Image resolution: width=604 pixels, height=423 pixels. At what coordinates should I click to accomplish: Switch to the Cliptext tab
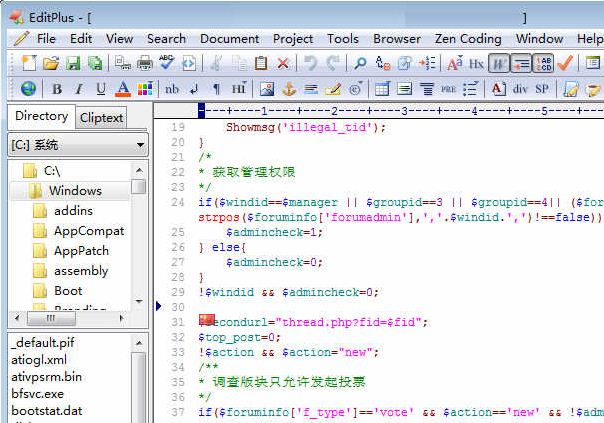pos(101,117)
